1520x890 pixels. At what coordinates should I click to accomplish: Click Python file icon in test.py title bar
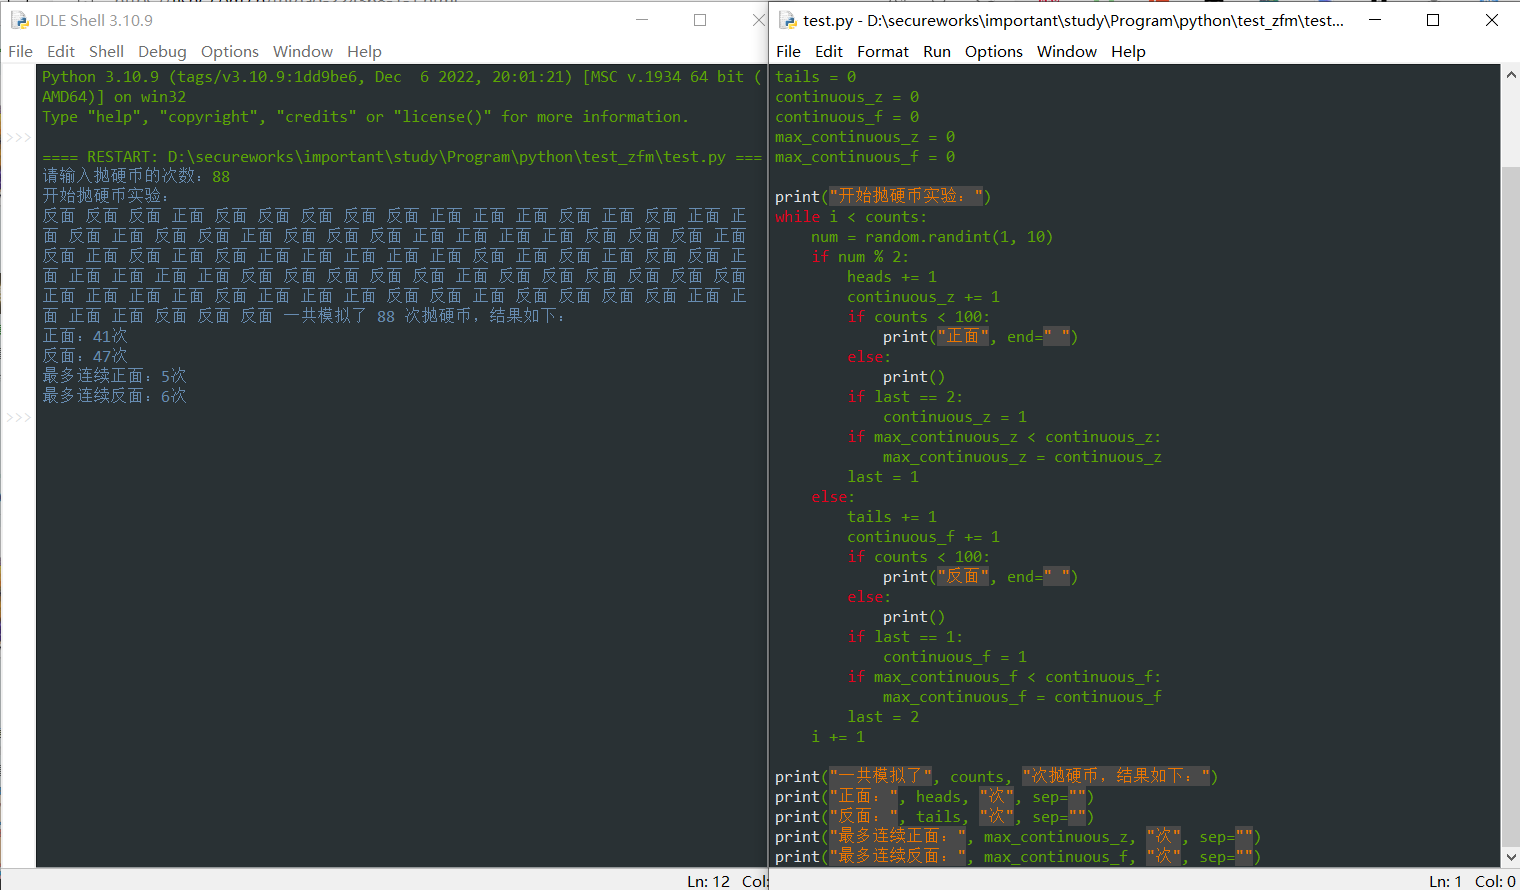[x=788, y=20]
